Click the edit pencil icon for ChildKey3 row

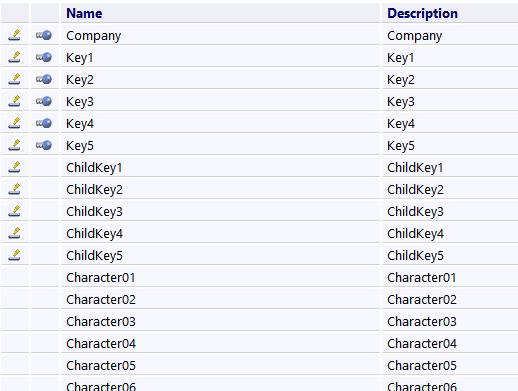click(x=14, y=211)
